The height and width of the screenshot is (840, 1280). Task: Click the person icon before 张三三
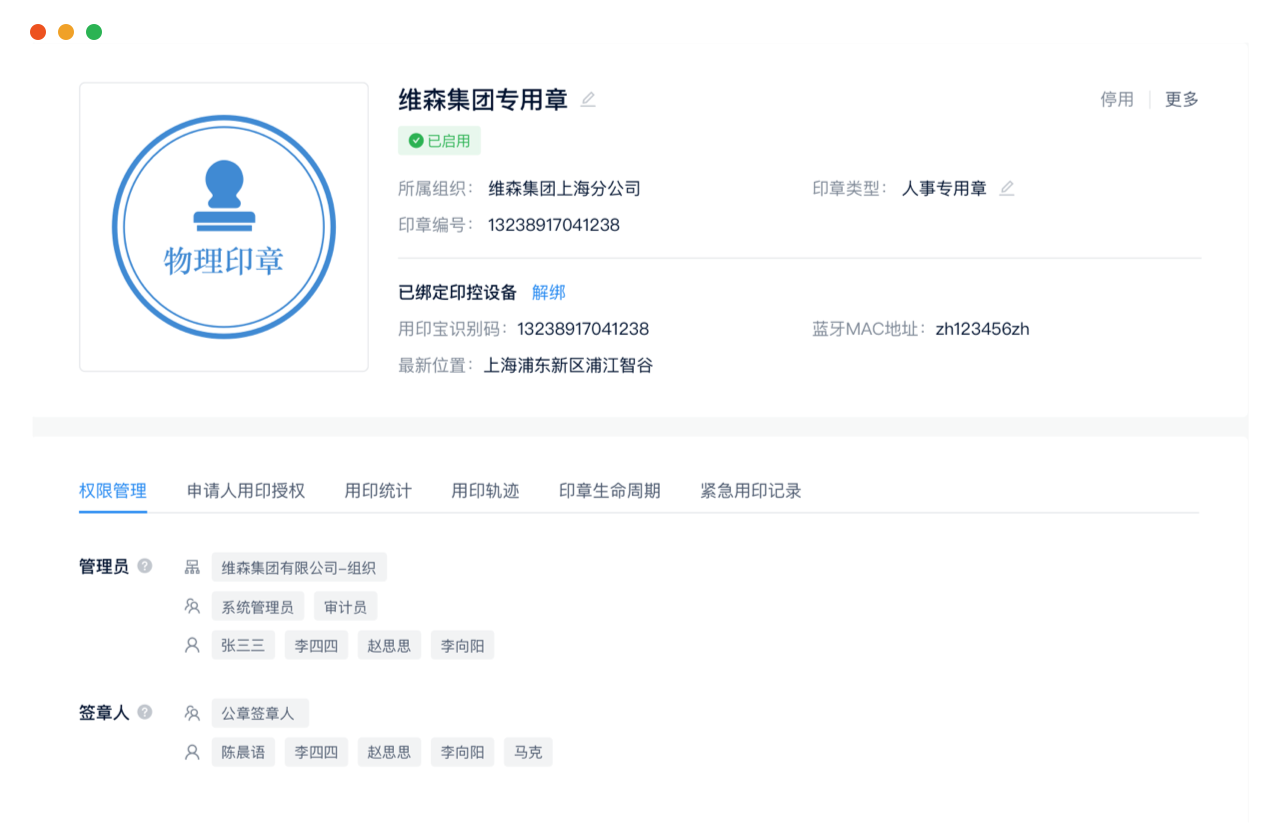point(192,644)
